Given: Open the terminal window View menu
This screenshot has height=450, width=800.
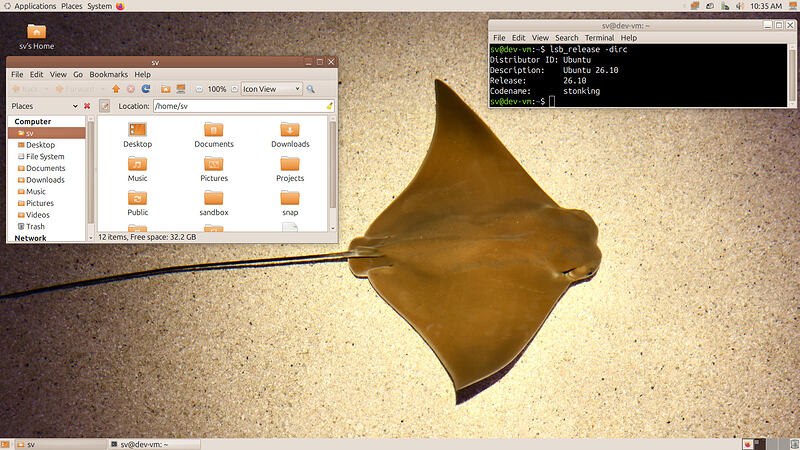Looking at the screenshot, I should click(x=540, y=38).
